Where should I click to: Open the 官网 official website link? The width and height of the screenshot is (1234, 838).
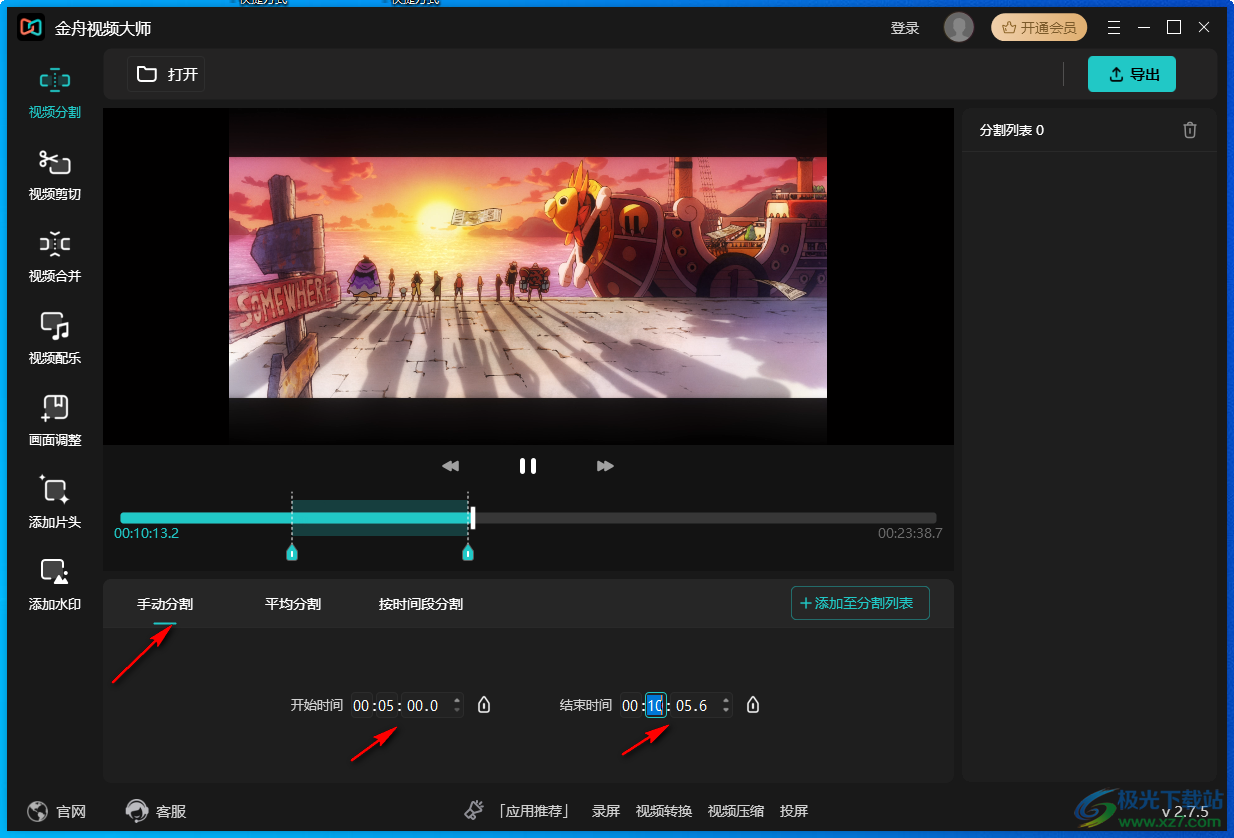tap(57, 811)
